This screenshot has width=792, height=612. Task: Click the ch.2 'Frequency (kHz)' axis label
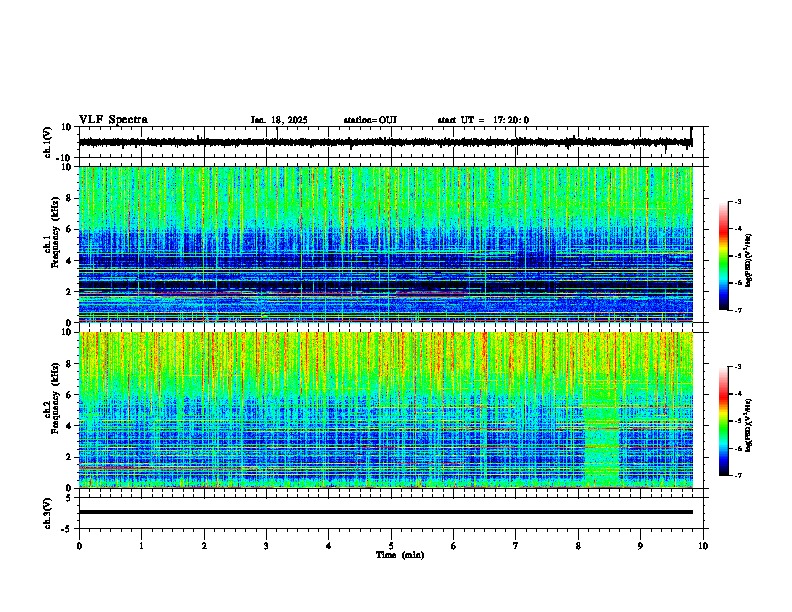(x=55, y=398)
